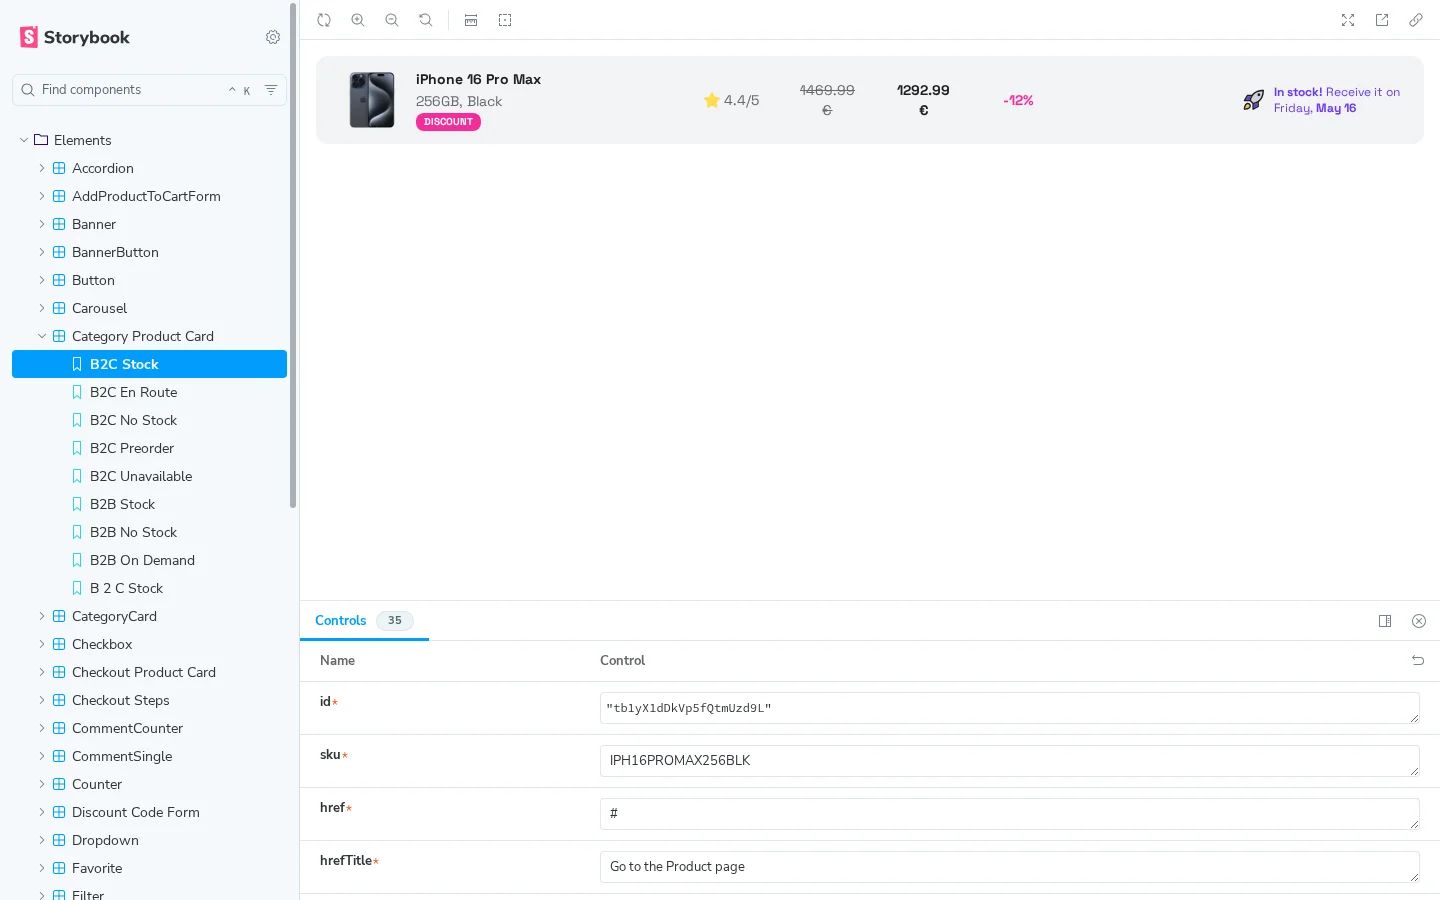Image resolution: width=1440 pixels, height=900 pixels.
Task: Zoom out on the preview canvas
Action: (x=392, y=20)
